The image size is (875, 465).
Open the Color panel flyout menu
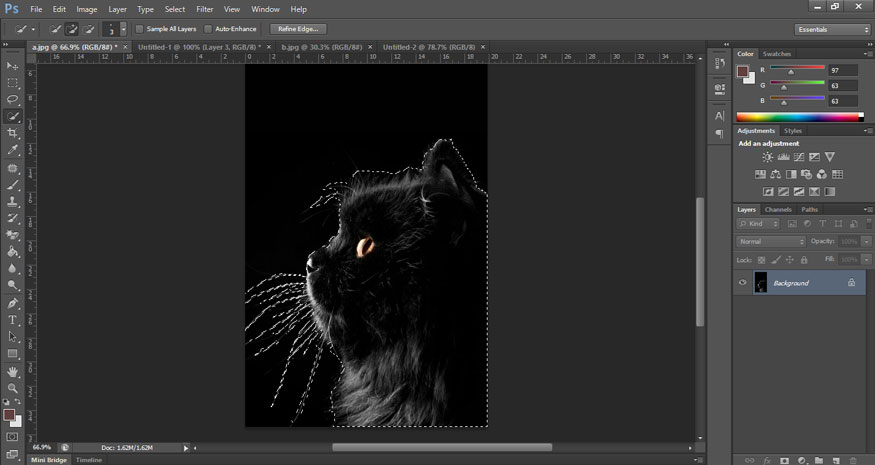[868, 54]
